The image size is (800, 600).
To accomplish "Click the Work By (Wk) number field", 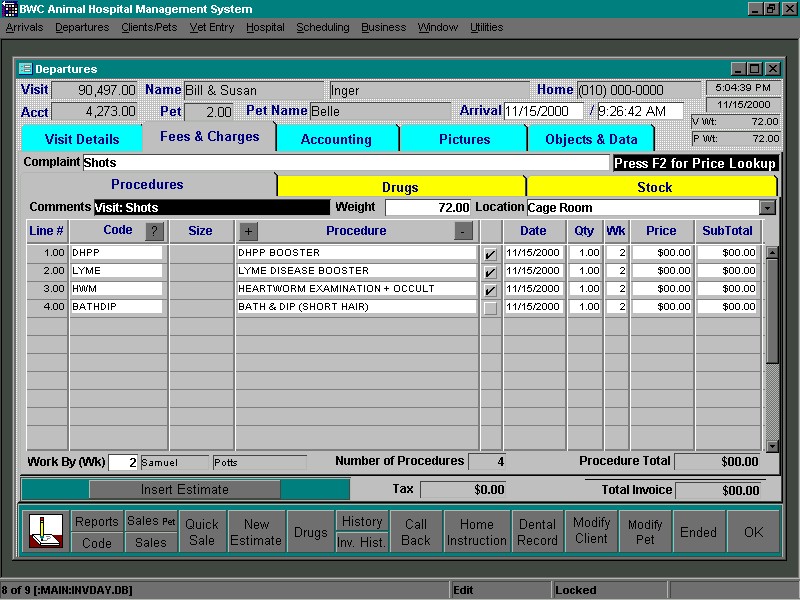I will (x=123, y=462).
